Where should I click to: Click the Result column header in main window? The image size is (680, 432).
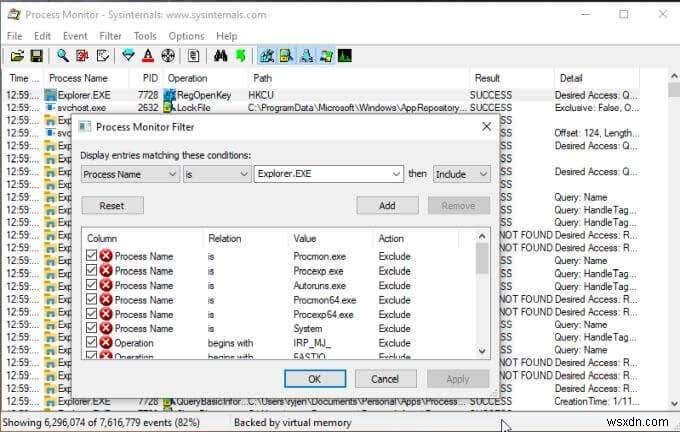[512, 78]
